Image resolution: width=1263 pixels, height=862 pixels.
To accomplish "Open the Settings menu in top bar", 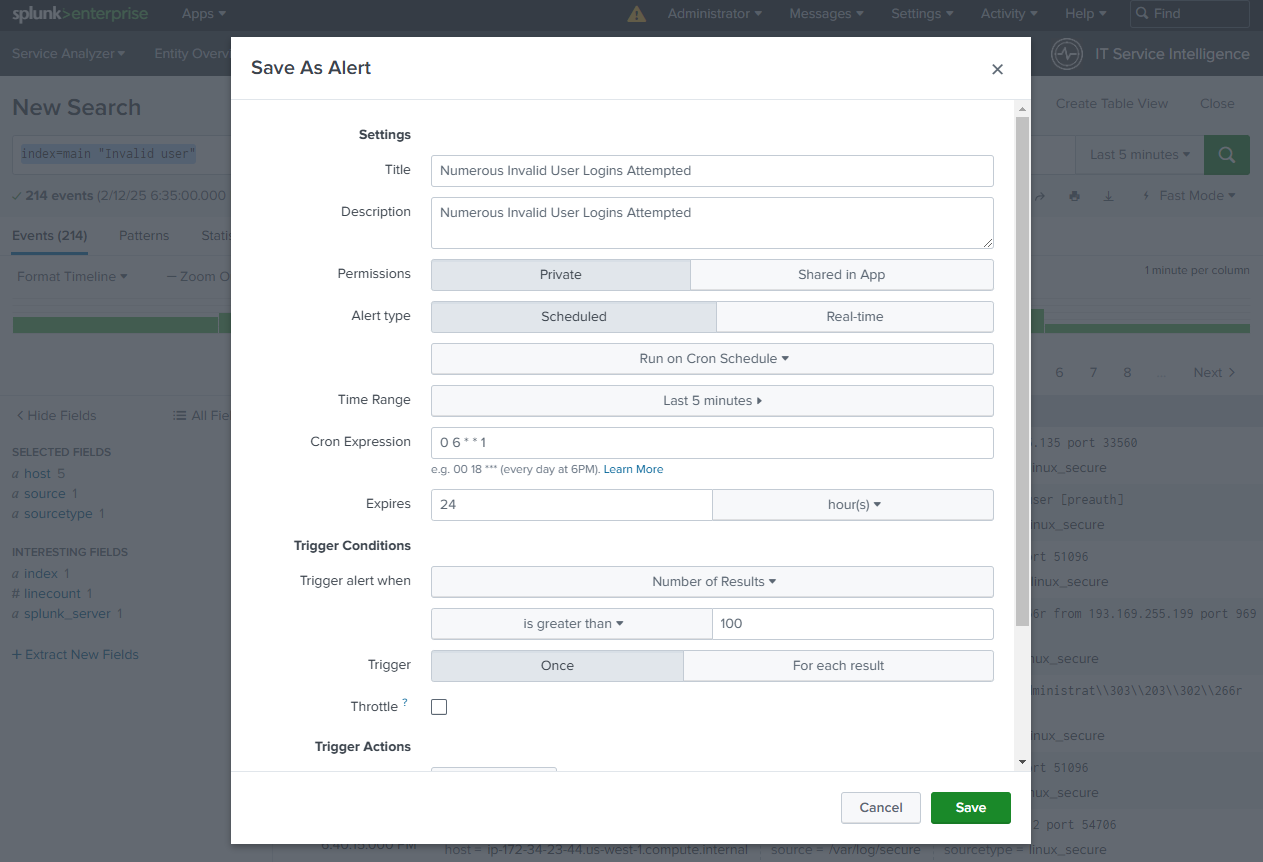I will (921, 14).
